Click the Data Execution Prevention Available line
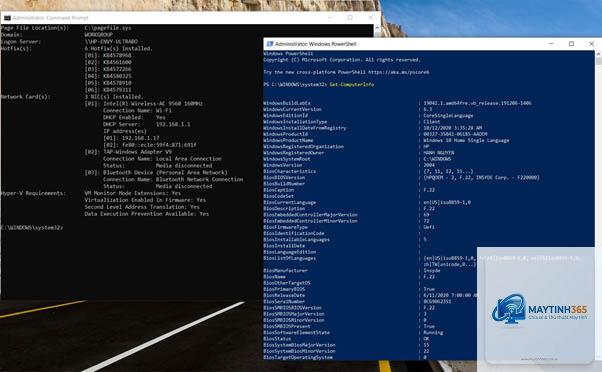 pyautogui.click(x=147, y=215)
